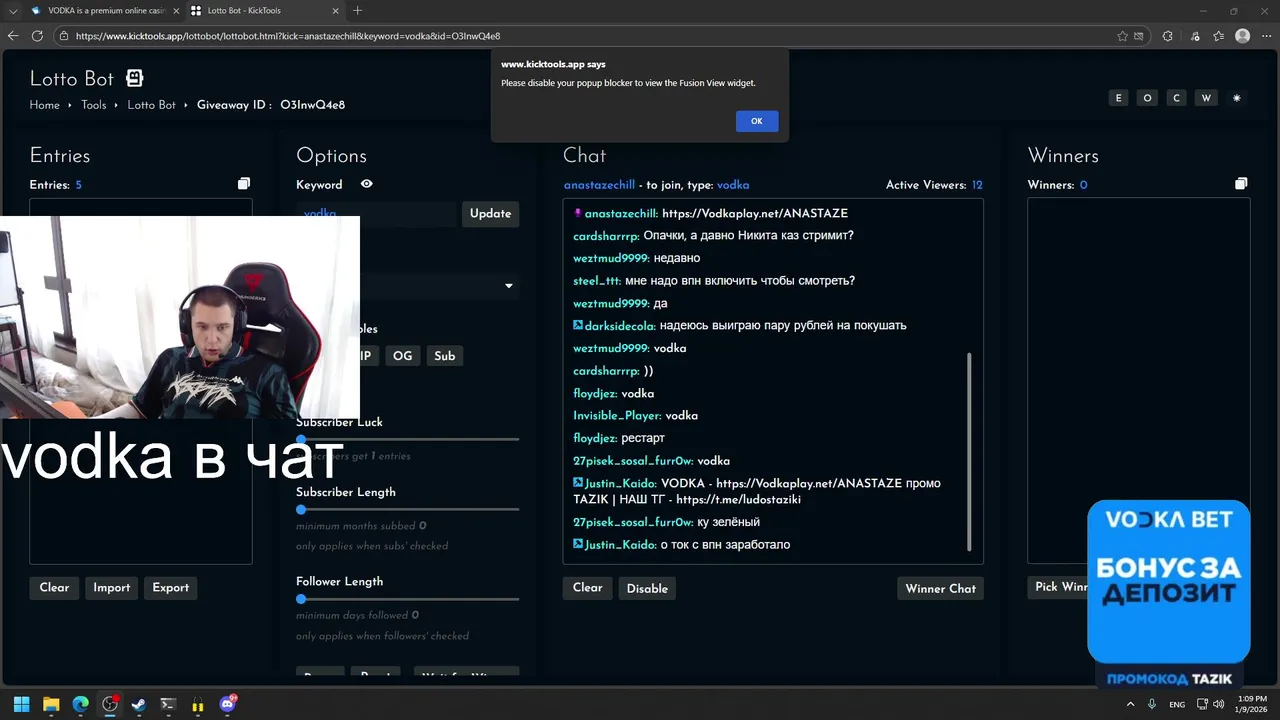Click the Vodkaplay.net/ANASTAZE link by anastazechill
1280x720 pixels.
click(755, 213)
